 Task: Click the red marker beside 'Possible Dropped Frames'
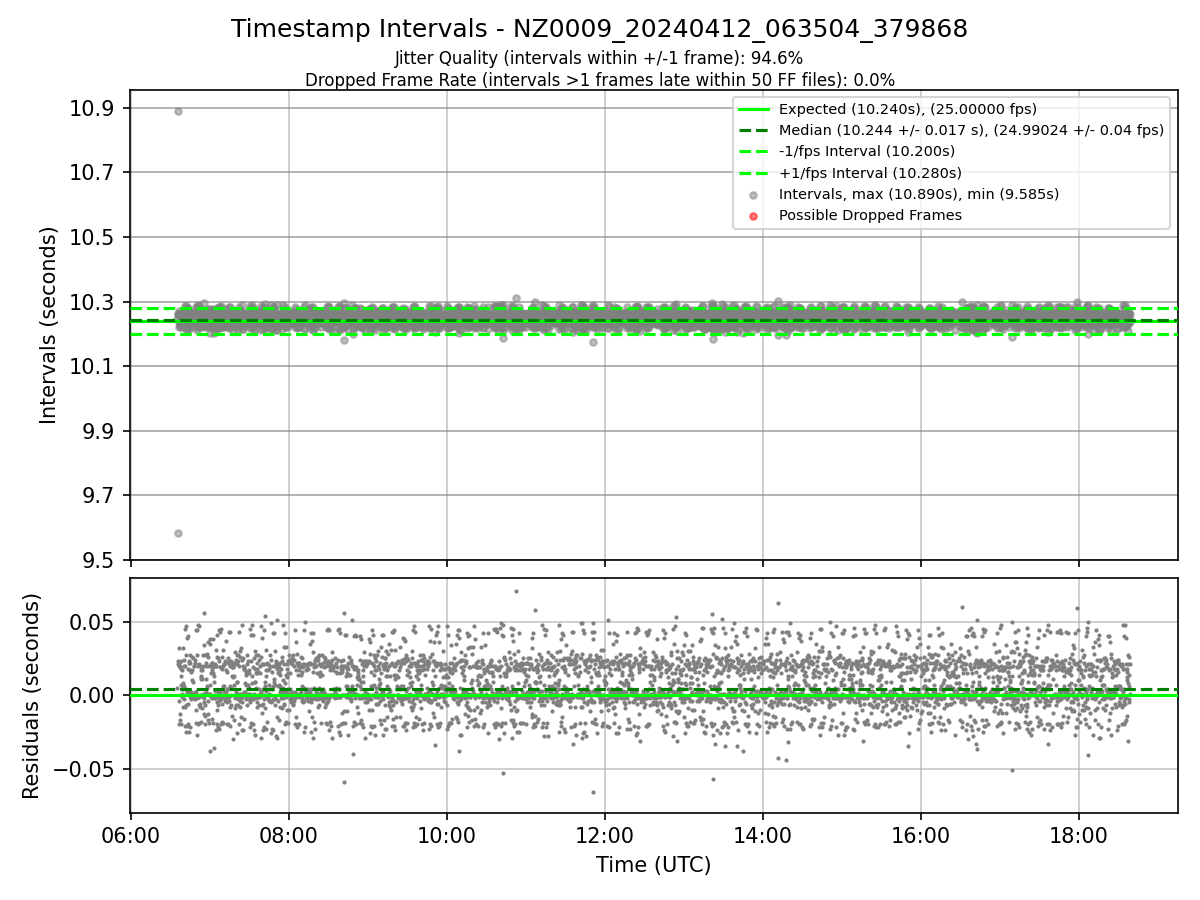753,216
